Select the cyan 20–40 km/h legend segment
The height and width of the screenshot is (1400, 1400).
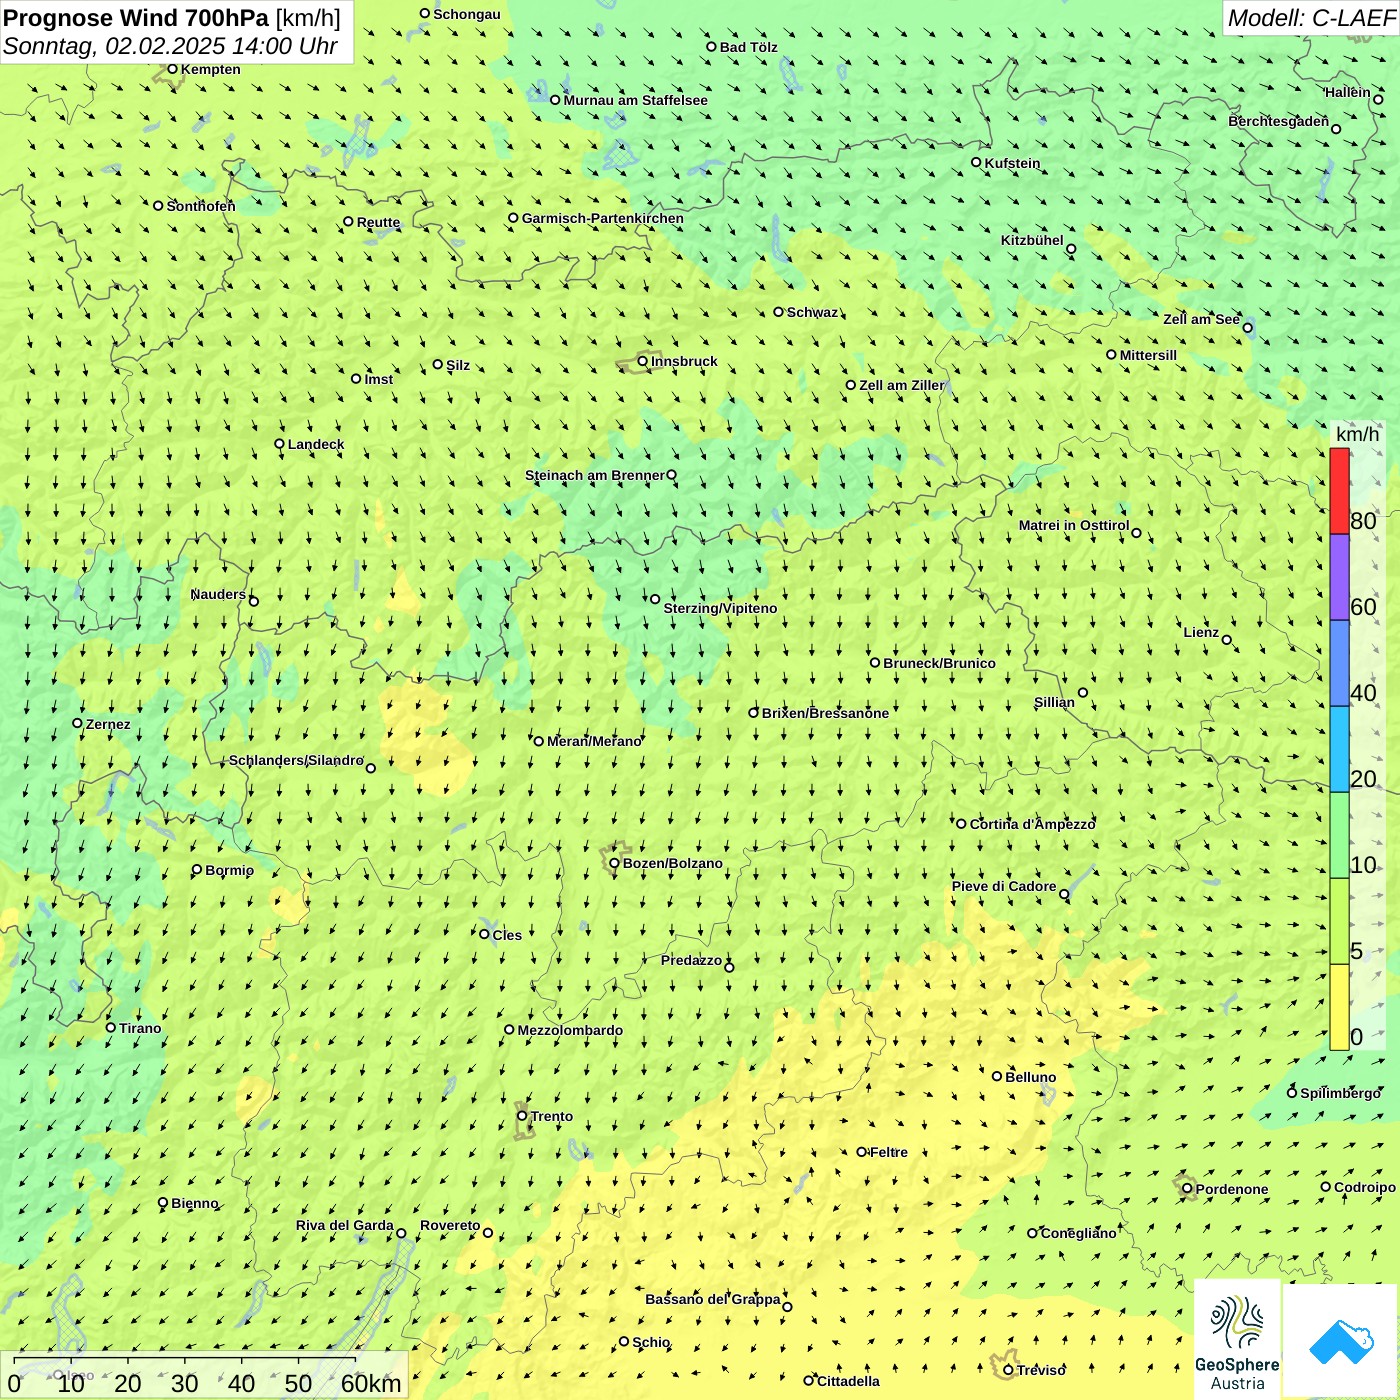pos(1339,750)
